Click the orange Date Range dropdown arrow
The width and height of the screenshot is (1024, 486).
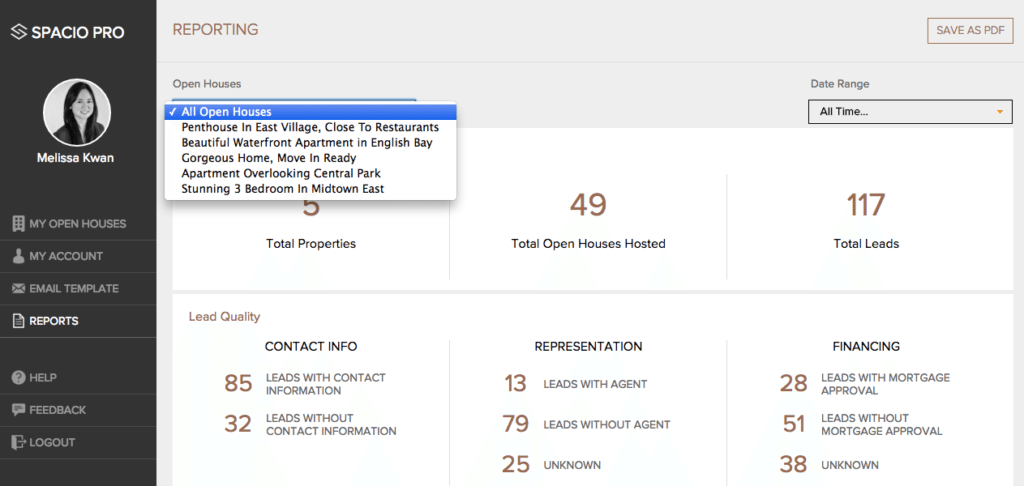998,111
